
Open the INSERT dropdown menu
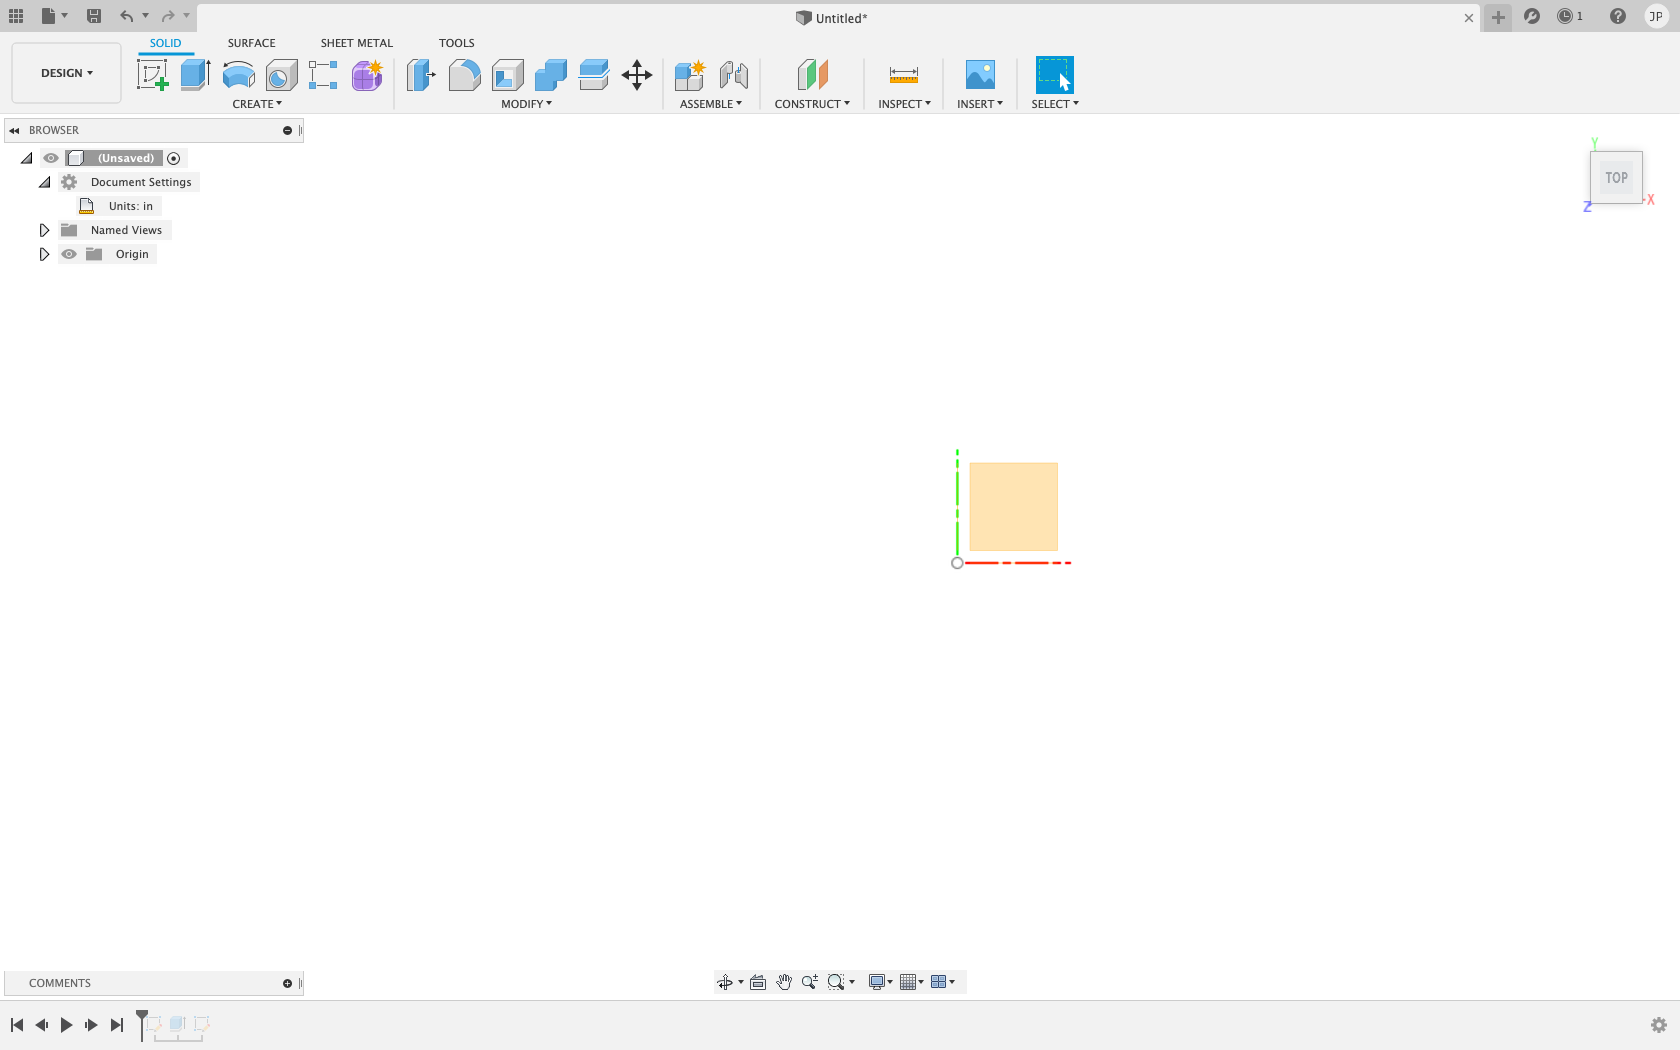click(980, 104)
